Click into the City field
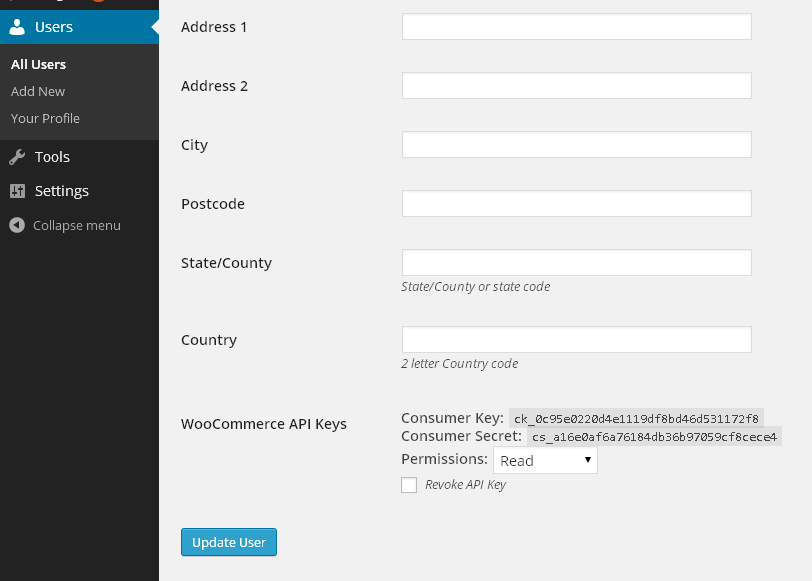This screenshot has width=812, height=581. 577,145
